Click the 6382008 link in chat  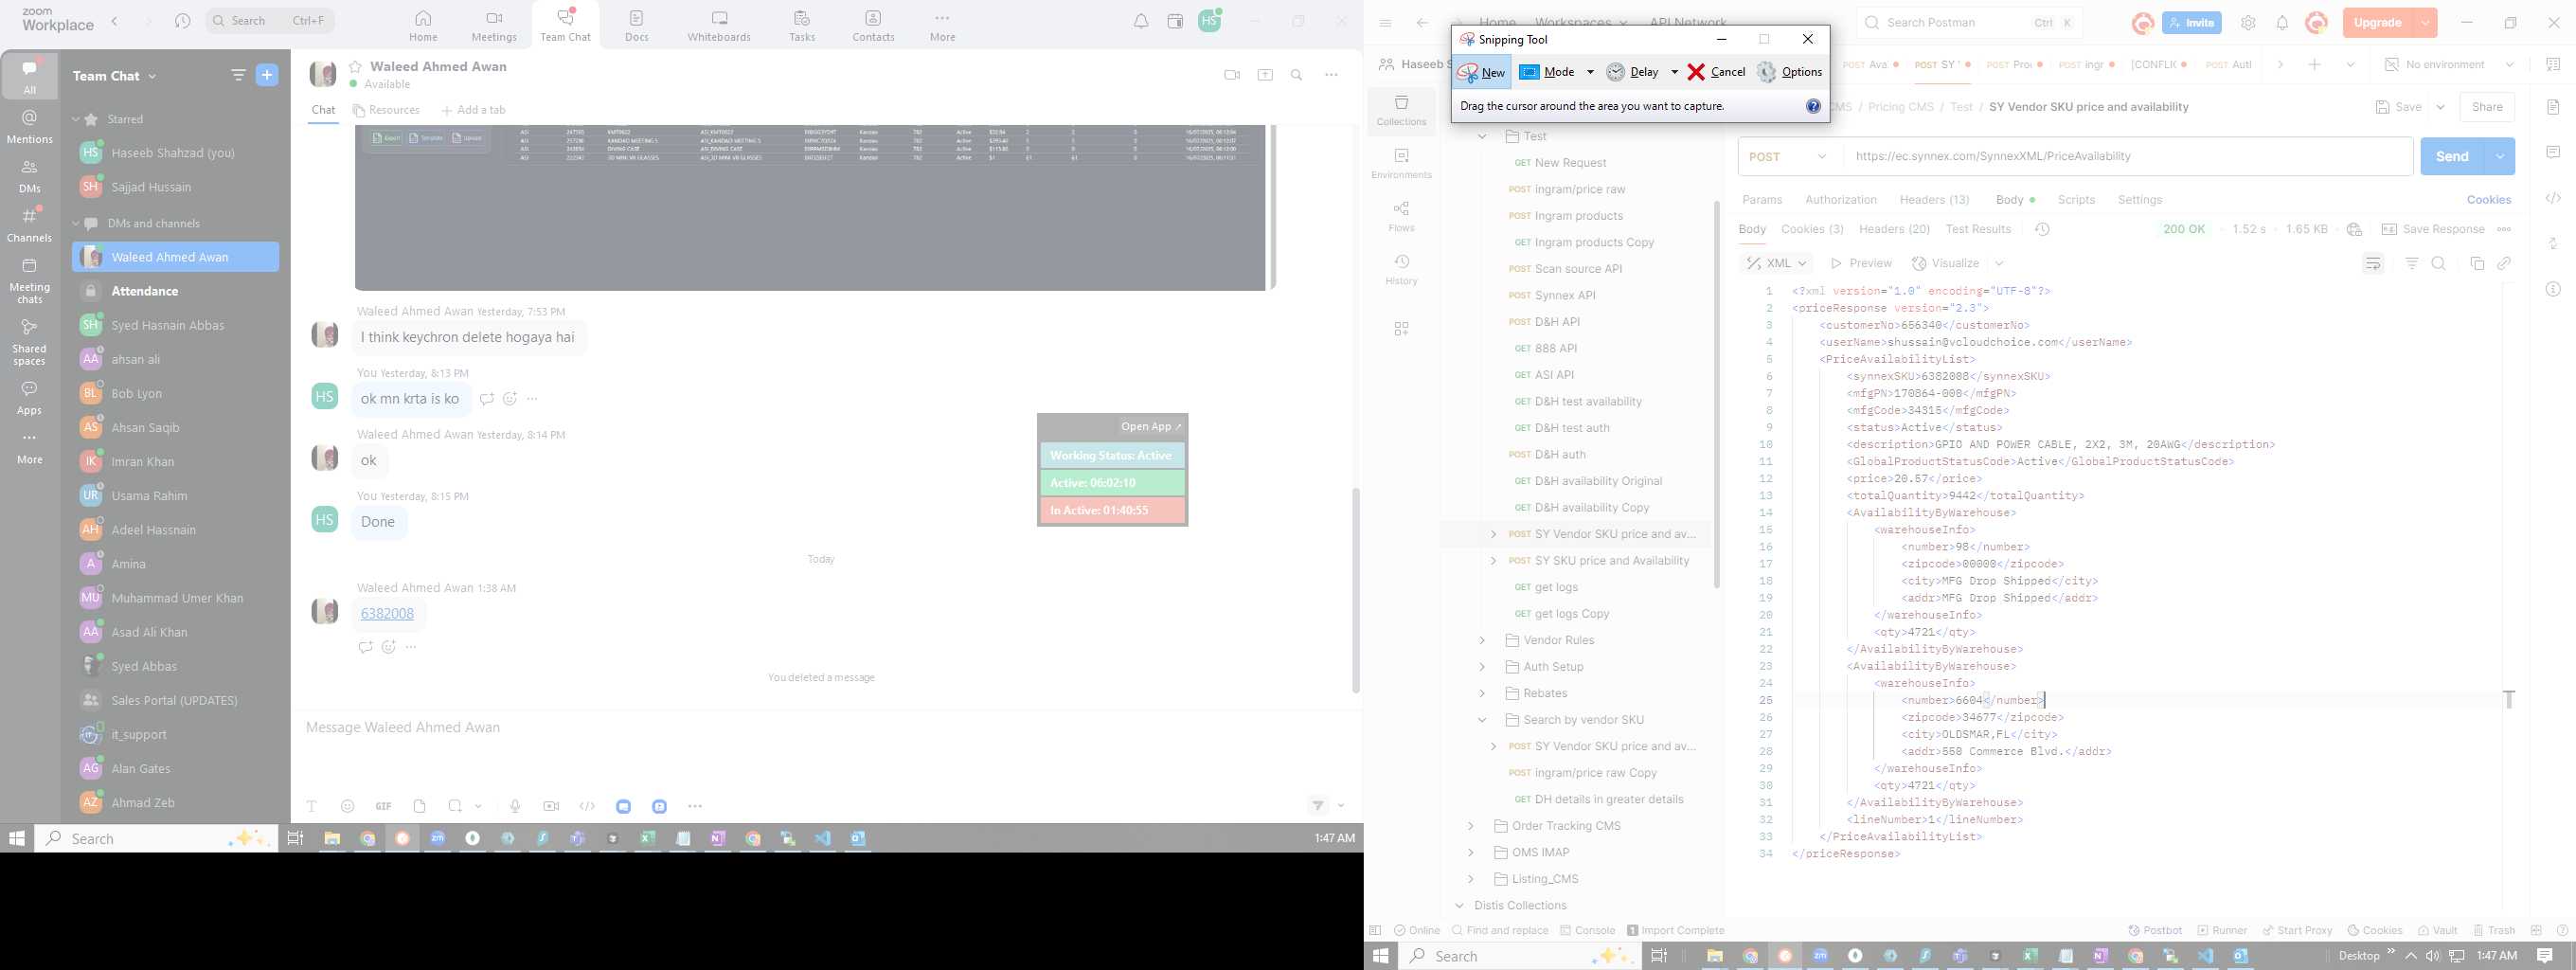(x=387, y=614)
